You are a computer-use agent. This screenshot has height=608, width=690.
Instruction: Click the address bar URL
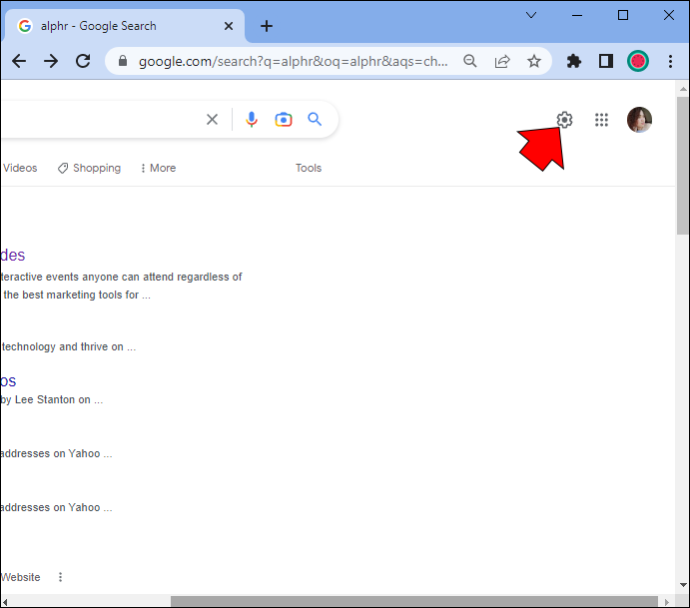click(x=293, y=61)
